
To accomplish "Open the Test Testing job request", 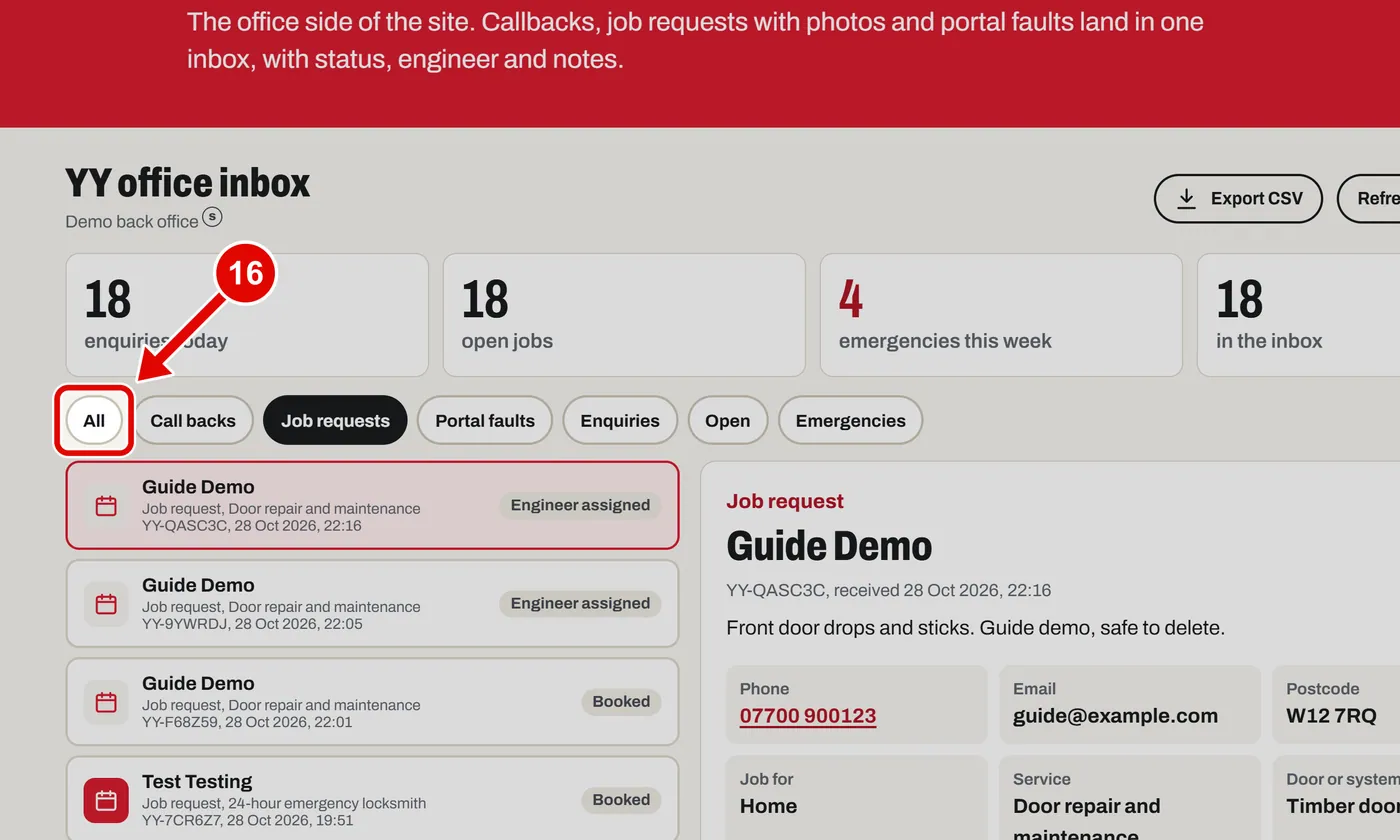I will tap(372, 799).
